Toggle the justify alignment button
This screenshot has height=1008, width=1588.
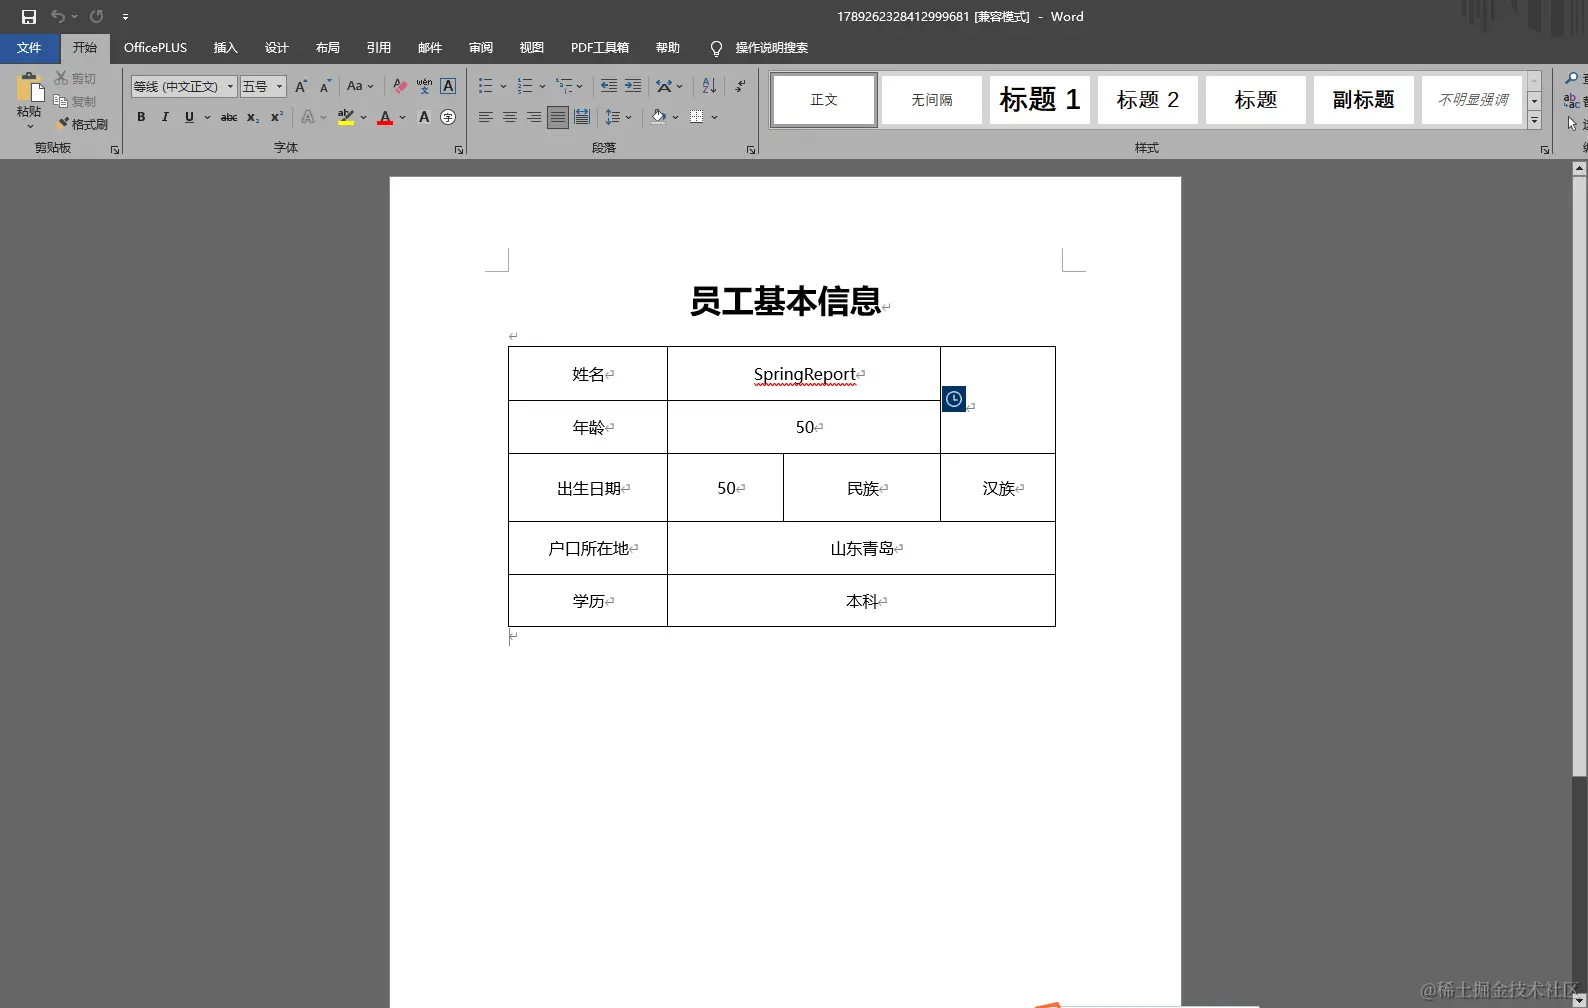pos(558,117)
